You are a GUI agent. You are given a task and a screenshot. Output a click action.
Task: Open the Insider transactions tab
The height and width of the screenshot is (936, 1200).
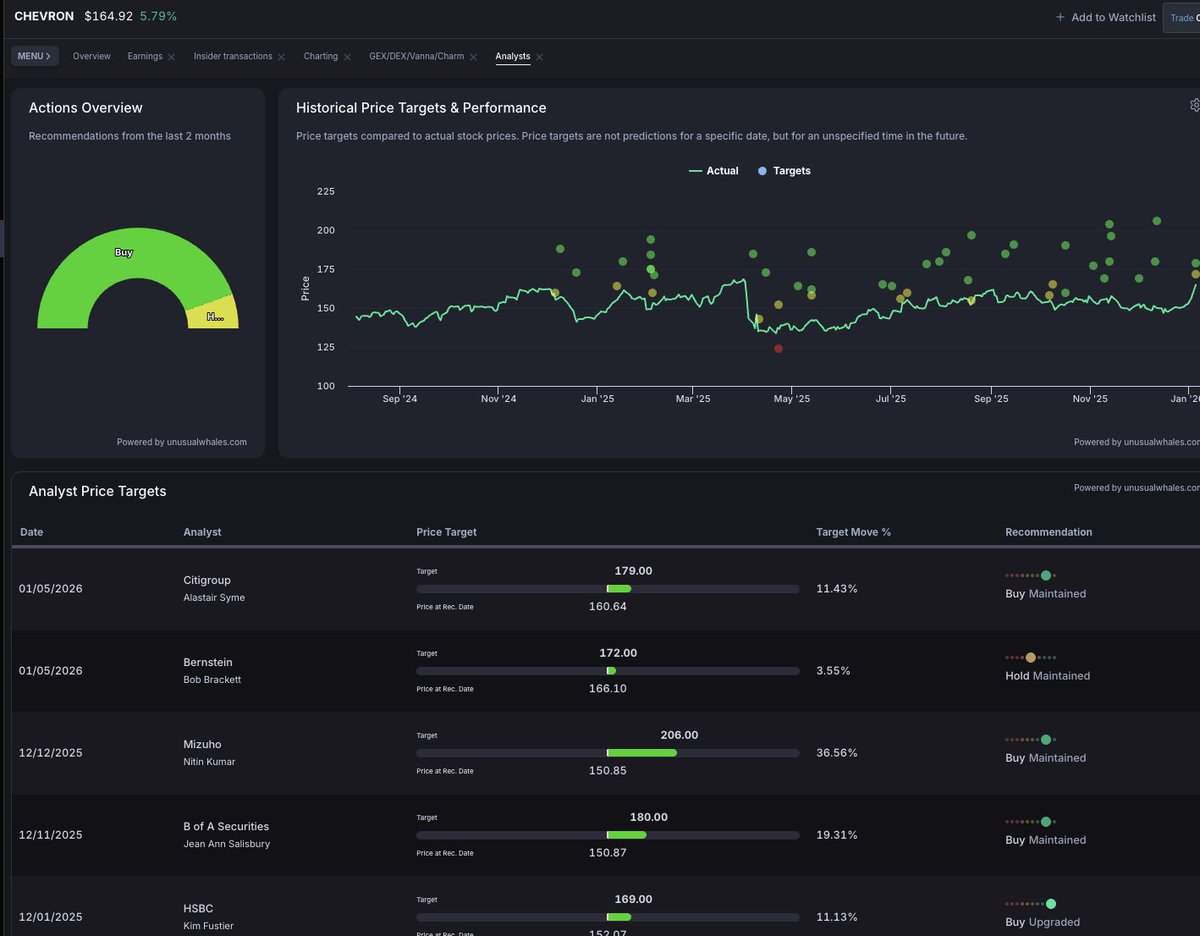(232, 56)
